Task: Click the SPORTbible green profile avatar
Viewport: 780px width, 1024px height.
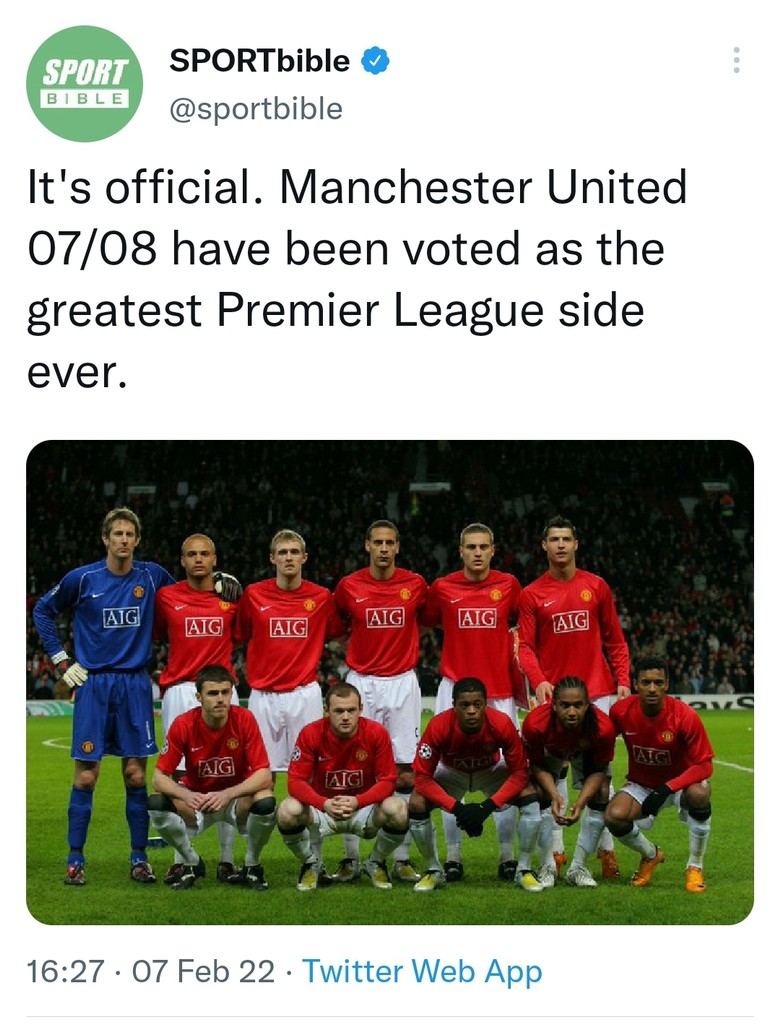Action: 84,84
